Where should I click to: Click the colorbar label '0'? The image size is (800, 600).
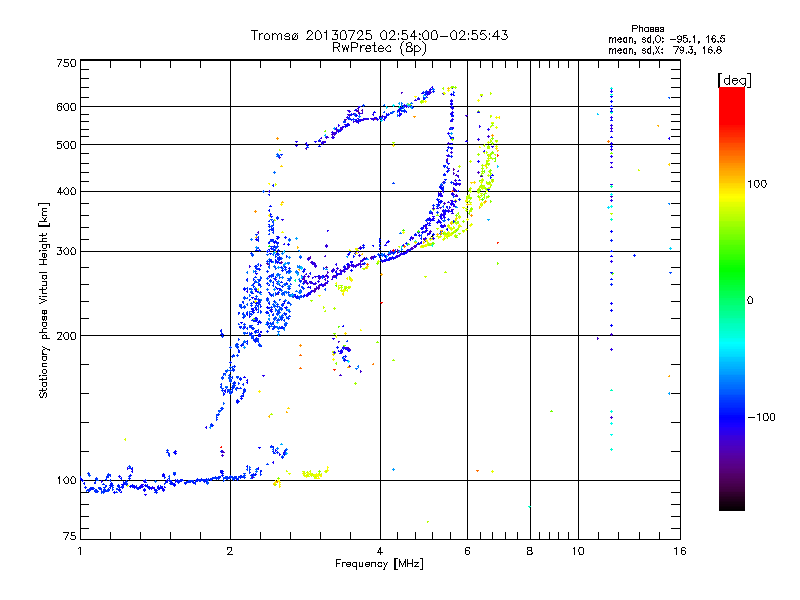[x=749, y=301]
